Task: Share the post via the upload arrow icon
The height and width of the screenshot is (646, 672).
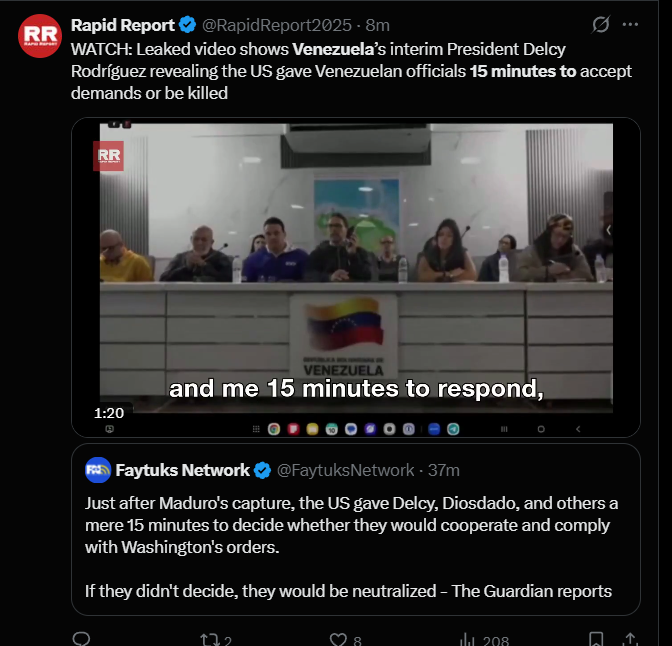Action: [630, 639]
